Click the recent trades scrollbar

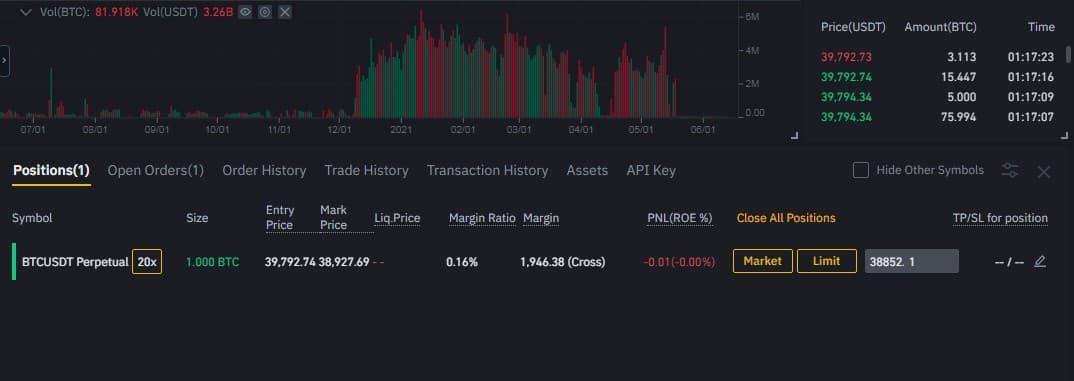1068,55
